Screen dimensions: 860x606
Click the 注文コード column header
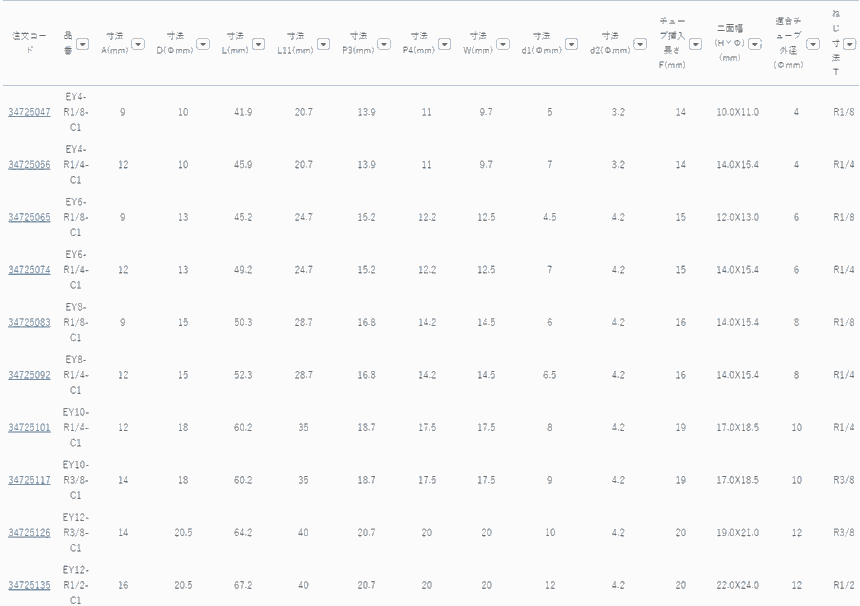(26, 41)
